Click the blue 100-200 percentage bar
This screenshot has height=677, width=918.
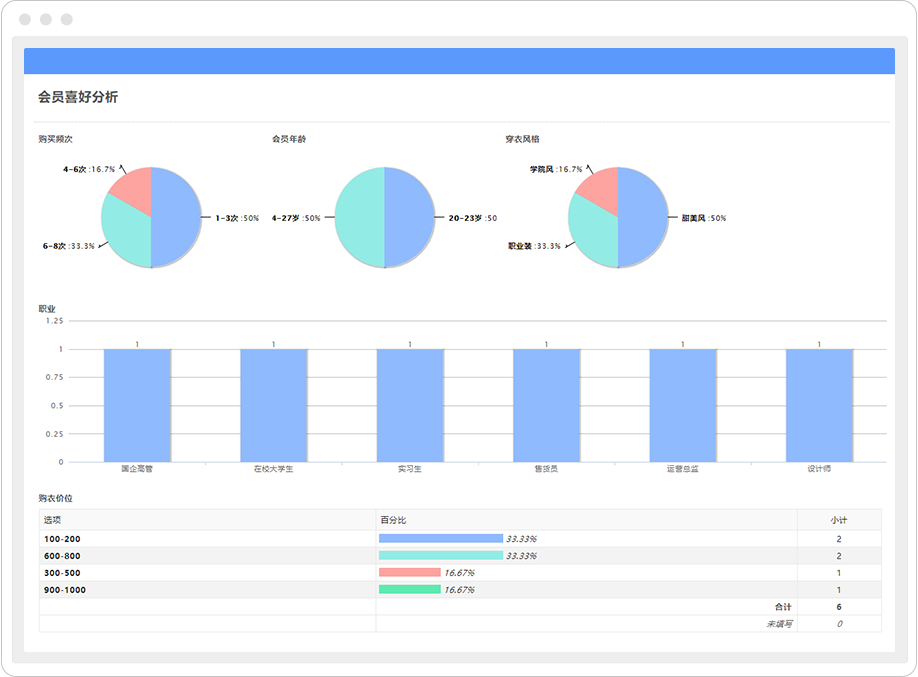click(440, 539)
